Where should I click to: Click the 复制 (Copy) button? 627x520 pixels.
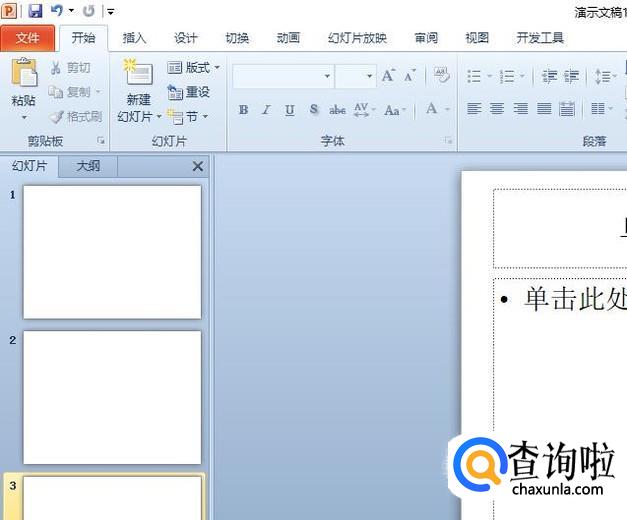click(x=69, y=92)
